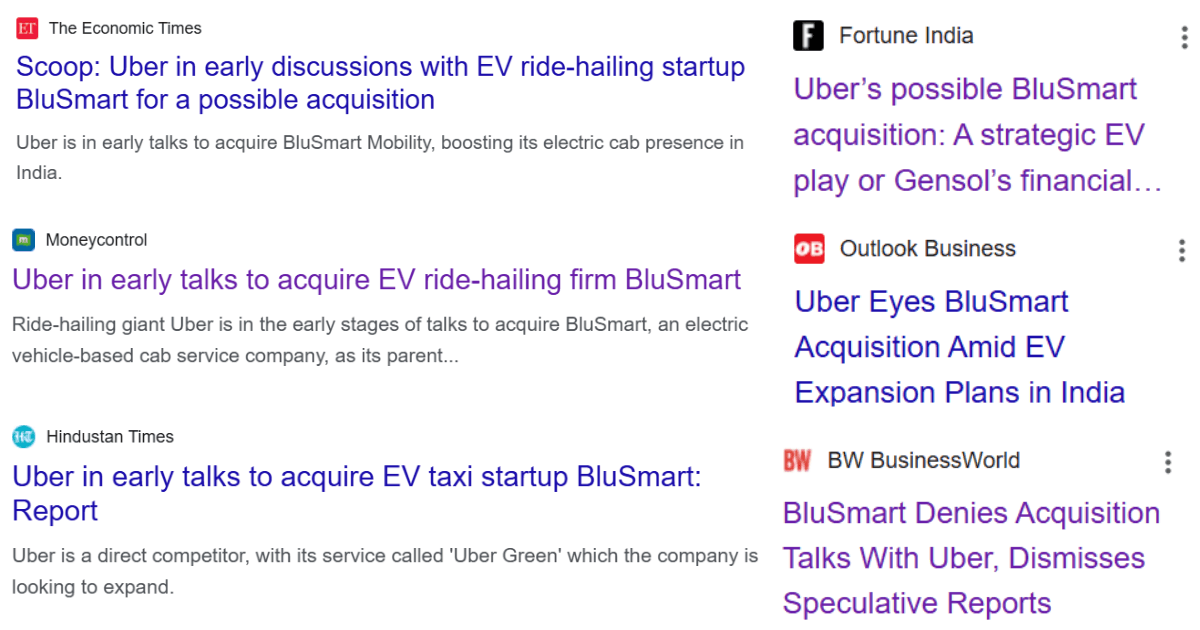
Task: Click the Hindustan Times source name
Action: (x=110, y=437)
